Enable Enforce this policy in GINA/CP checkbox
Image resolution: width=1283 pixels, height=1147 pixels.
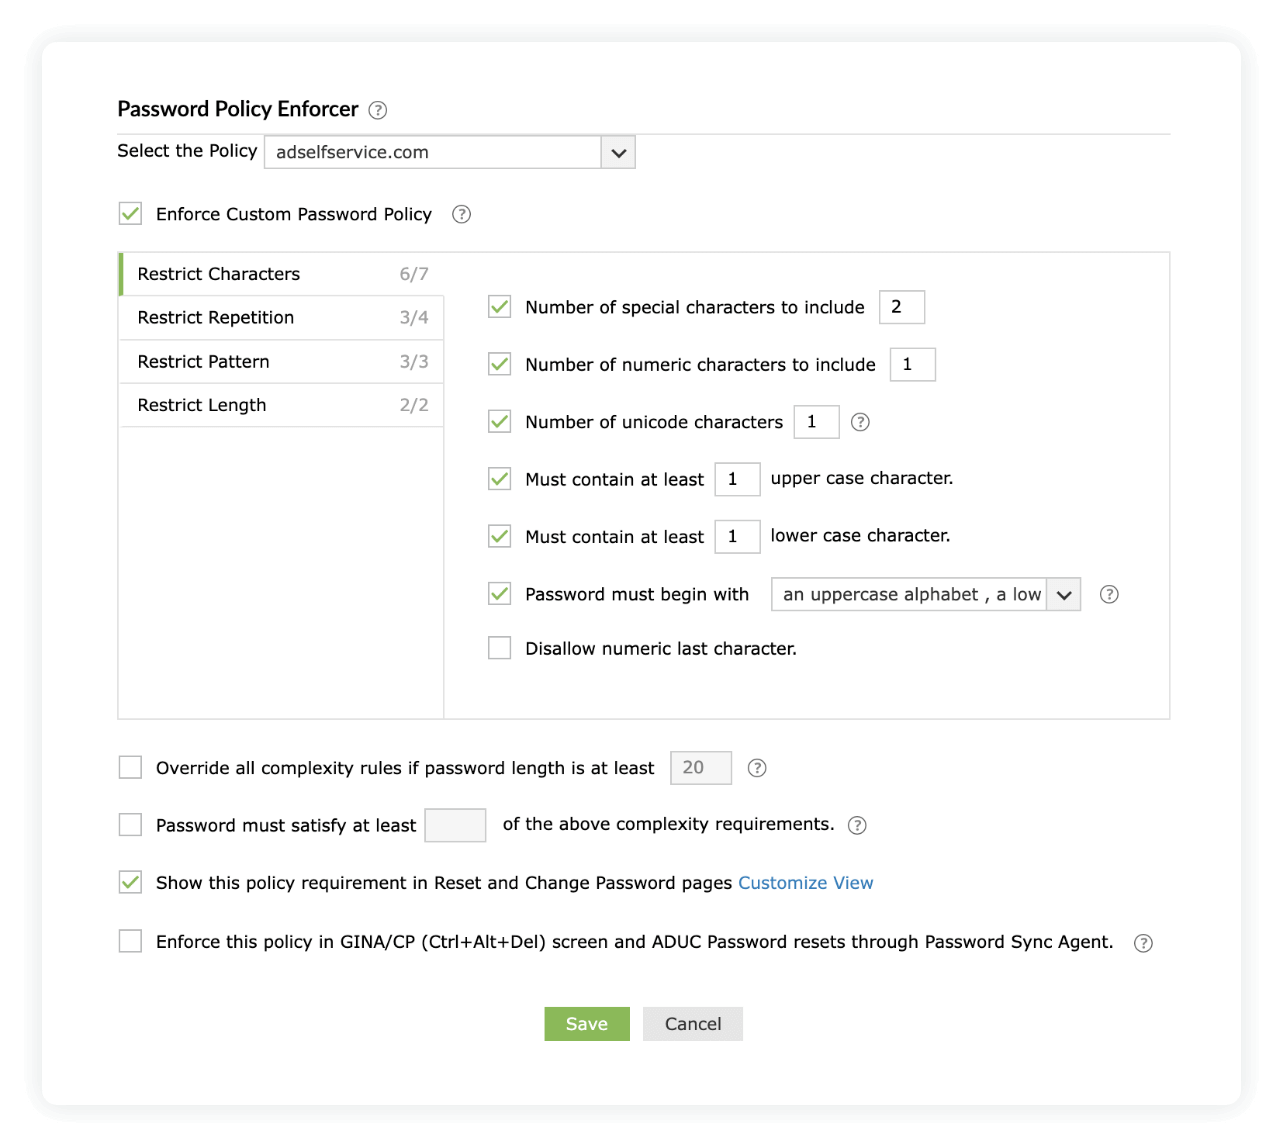coord(130,941)
